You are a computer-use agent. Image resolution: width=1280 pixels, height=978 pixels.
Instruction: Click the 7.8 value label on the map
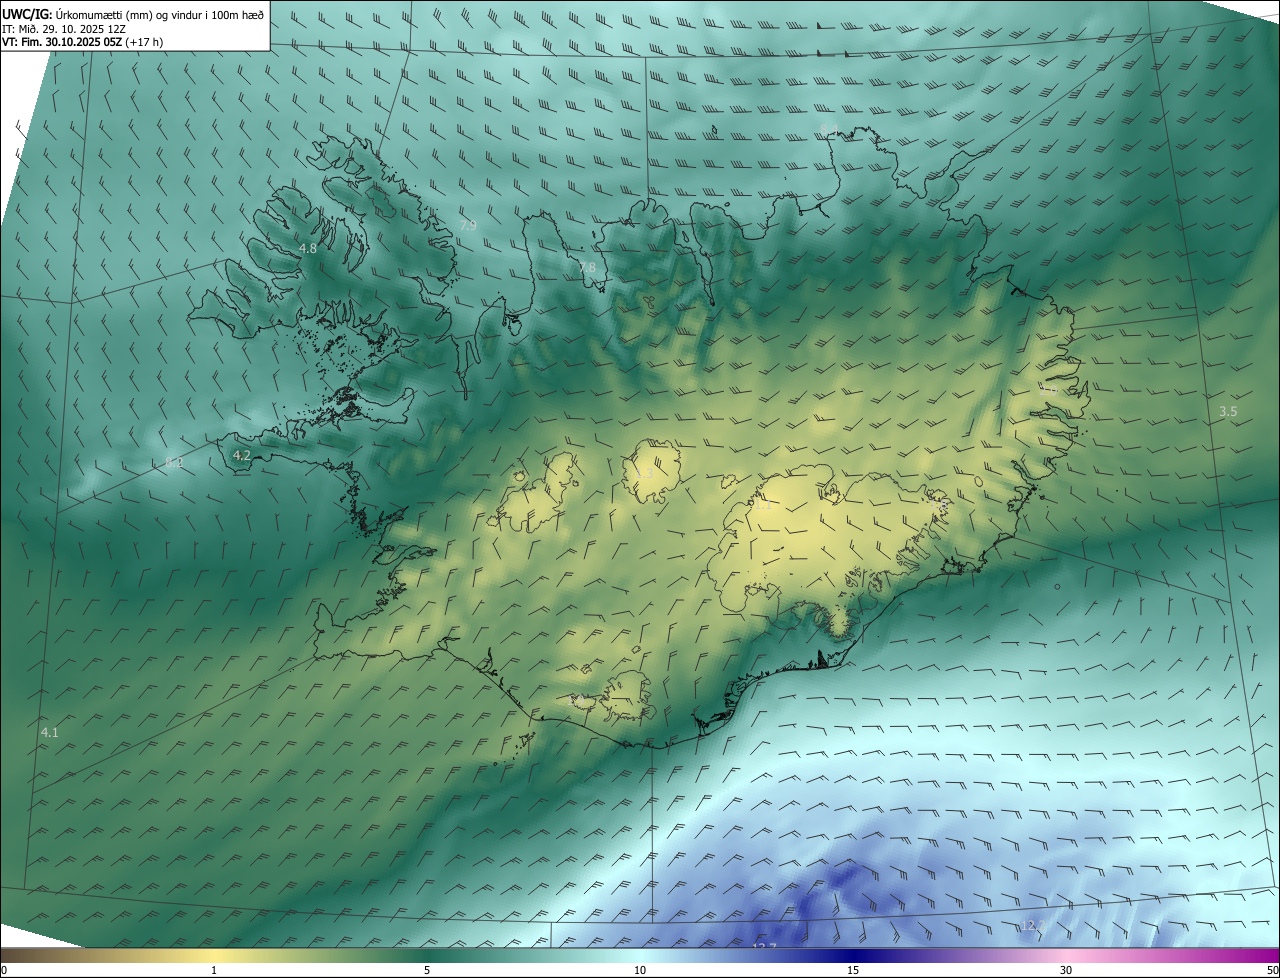pyautogui.click(x=587, y=267)
